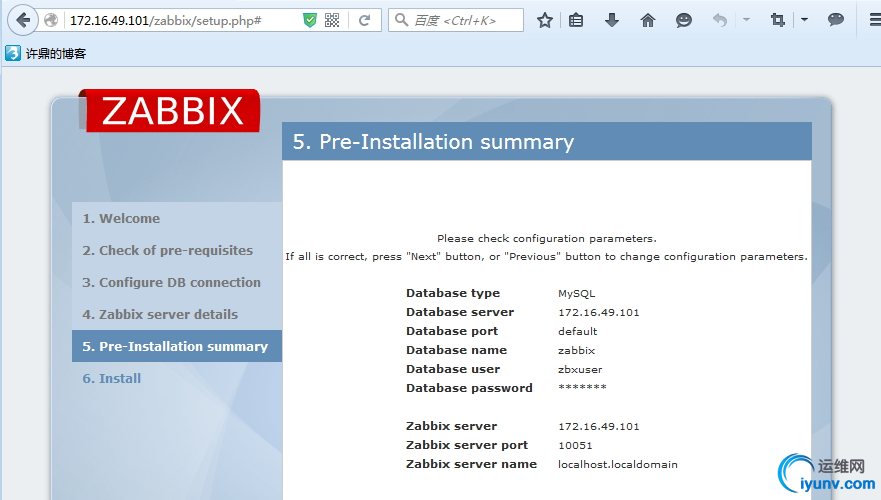Viewport: 881px width, 500px height.
Task: Click the masked password asterisks
Action: point(582,387)
